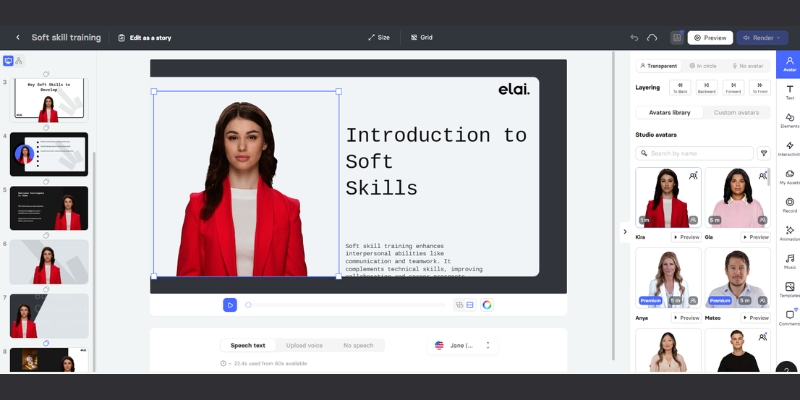The image size is (800, 400).
Task: Preview the Ola avatar
Action: tap(756, 237)
